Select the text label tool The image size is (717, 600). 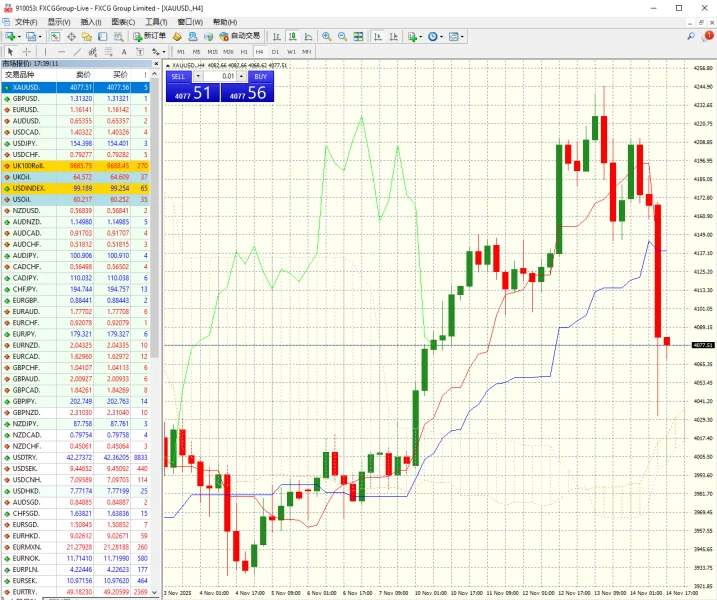(x=140, y=52)
